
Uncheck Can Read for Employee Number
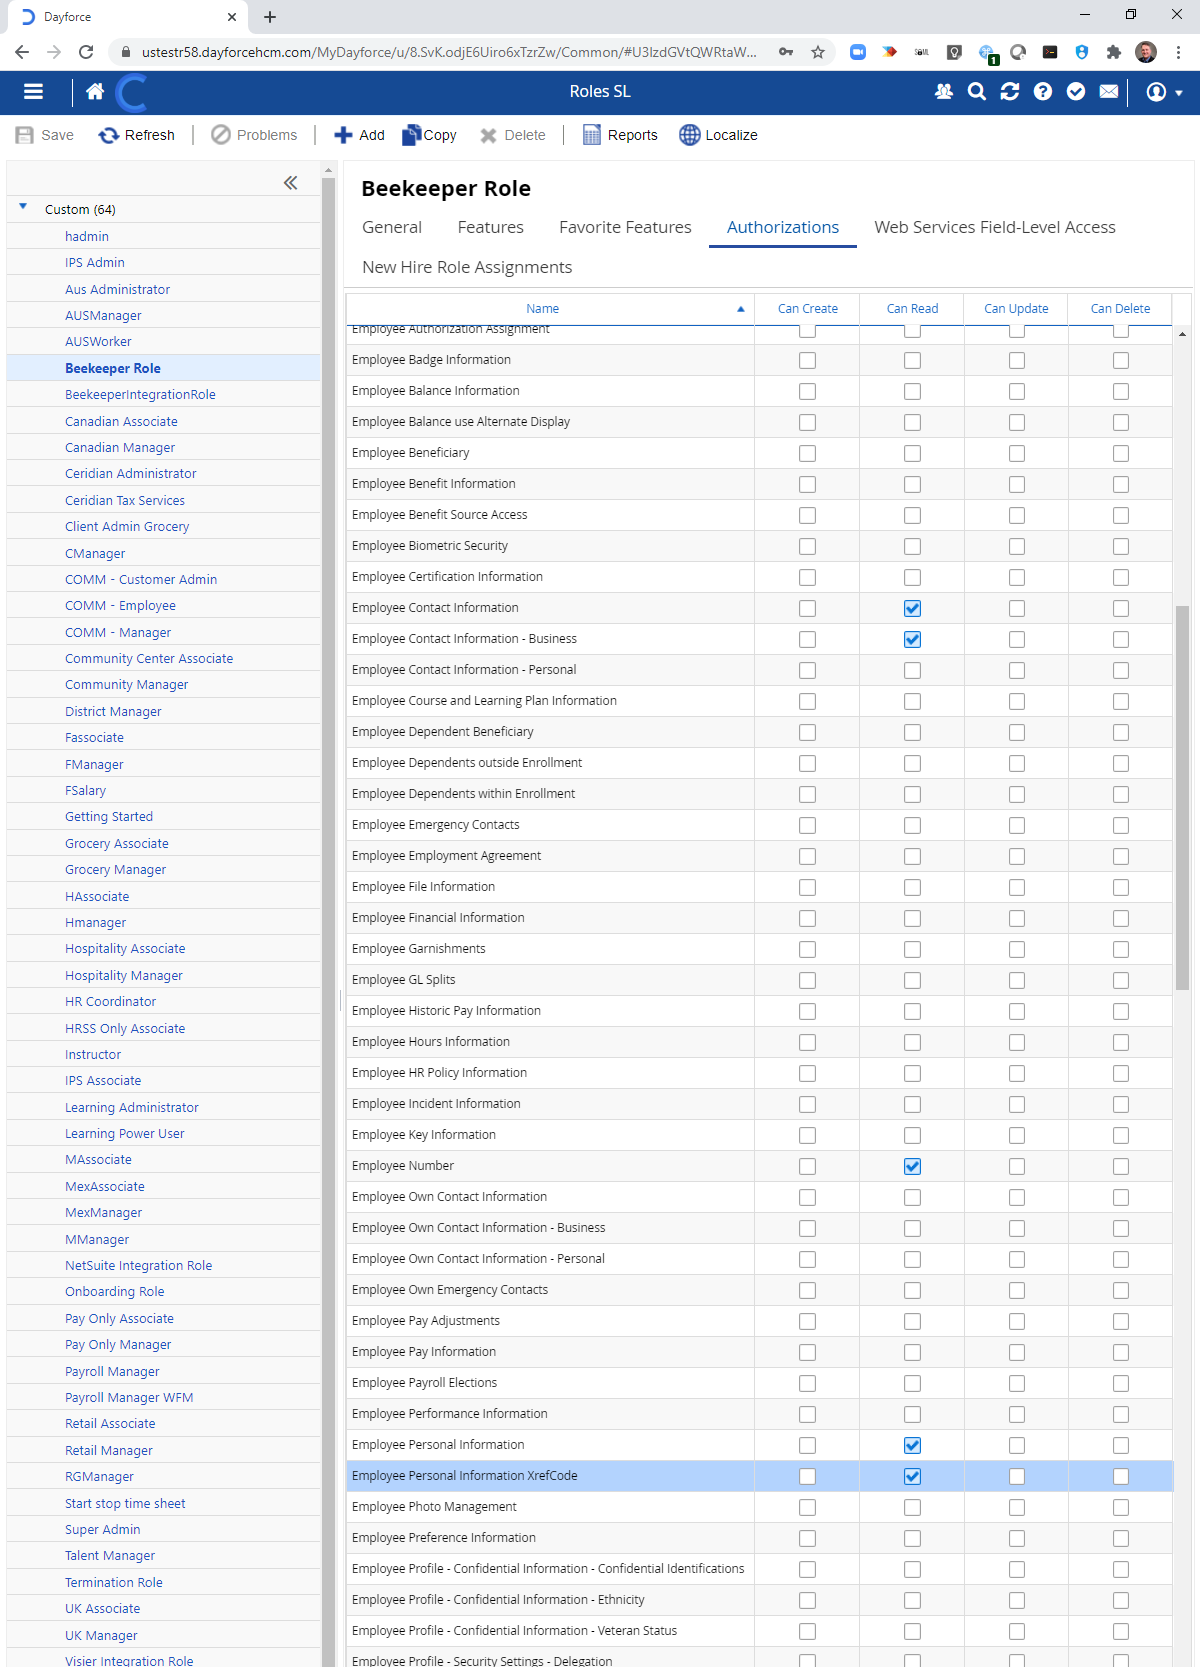coord(912,1166)
